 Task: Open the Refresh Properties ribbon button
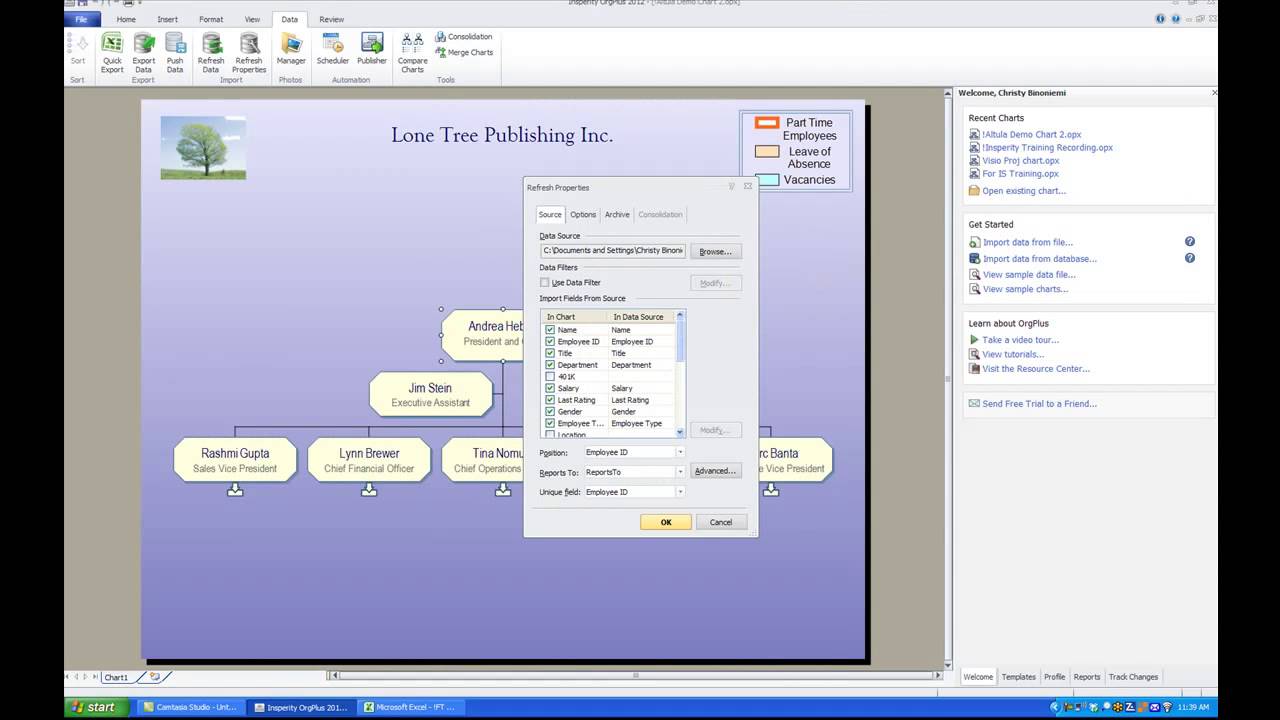(x=249, y=53)
